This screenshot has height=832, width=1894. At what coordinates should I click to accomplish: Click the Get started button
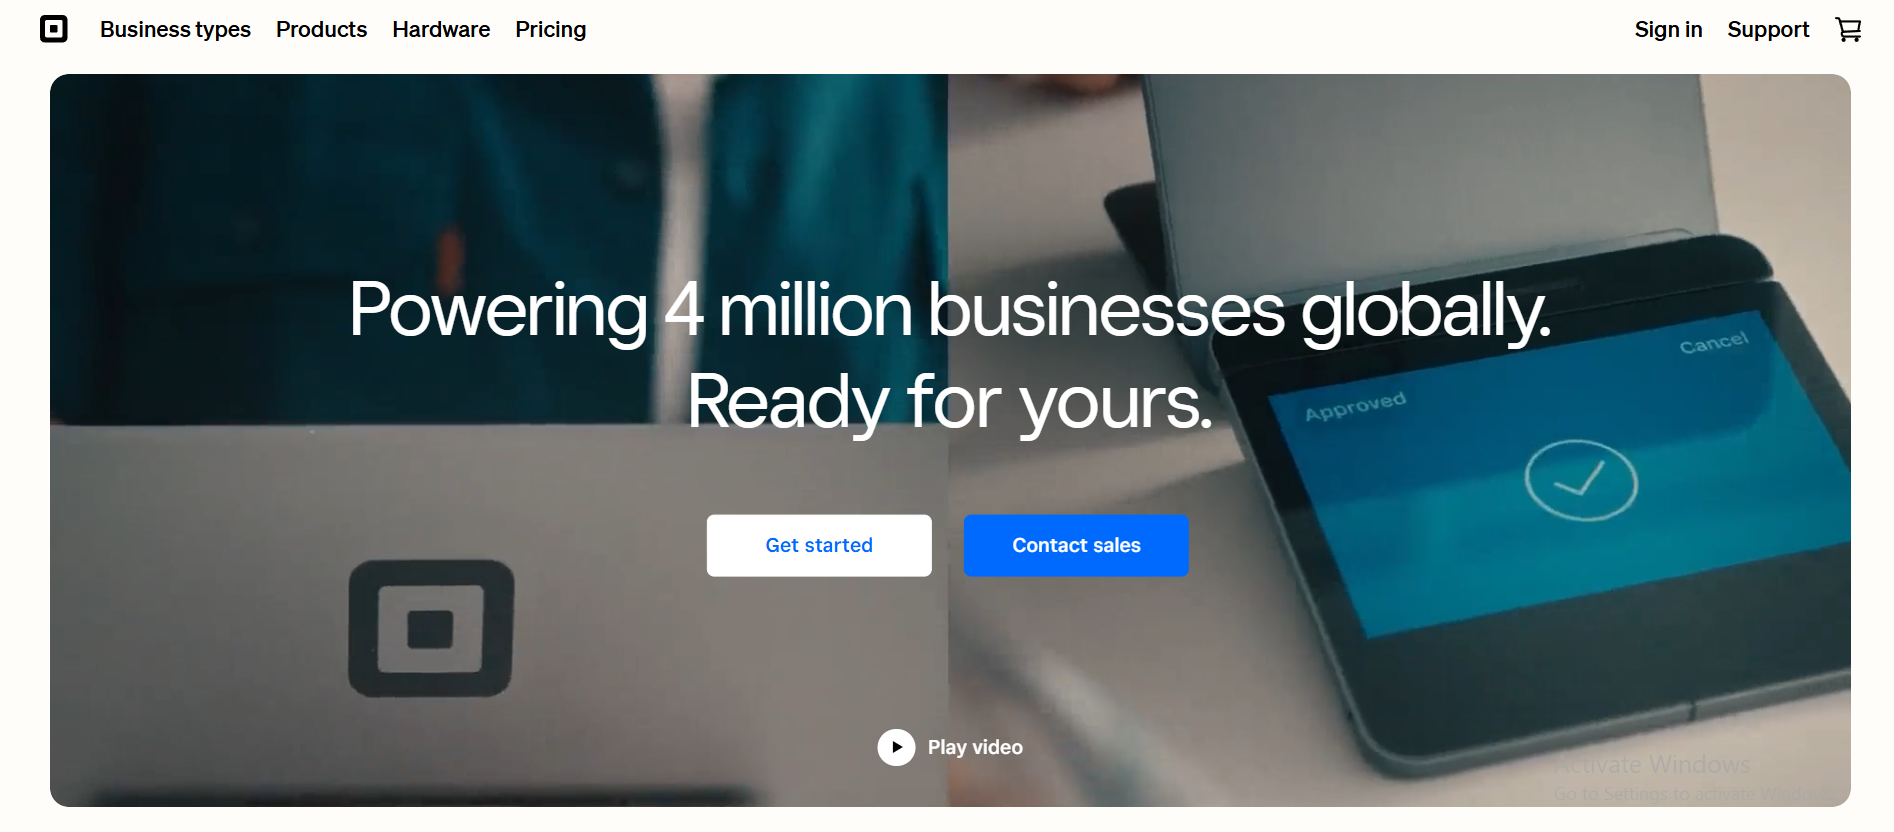tap(819, 545)
